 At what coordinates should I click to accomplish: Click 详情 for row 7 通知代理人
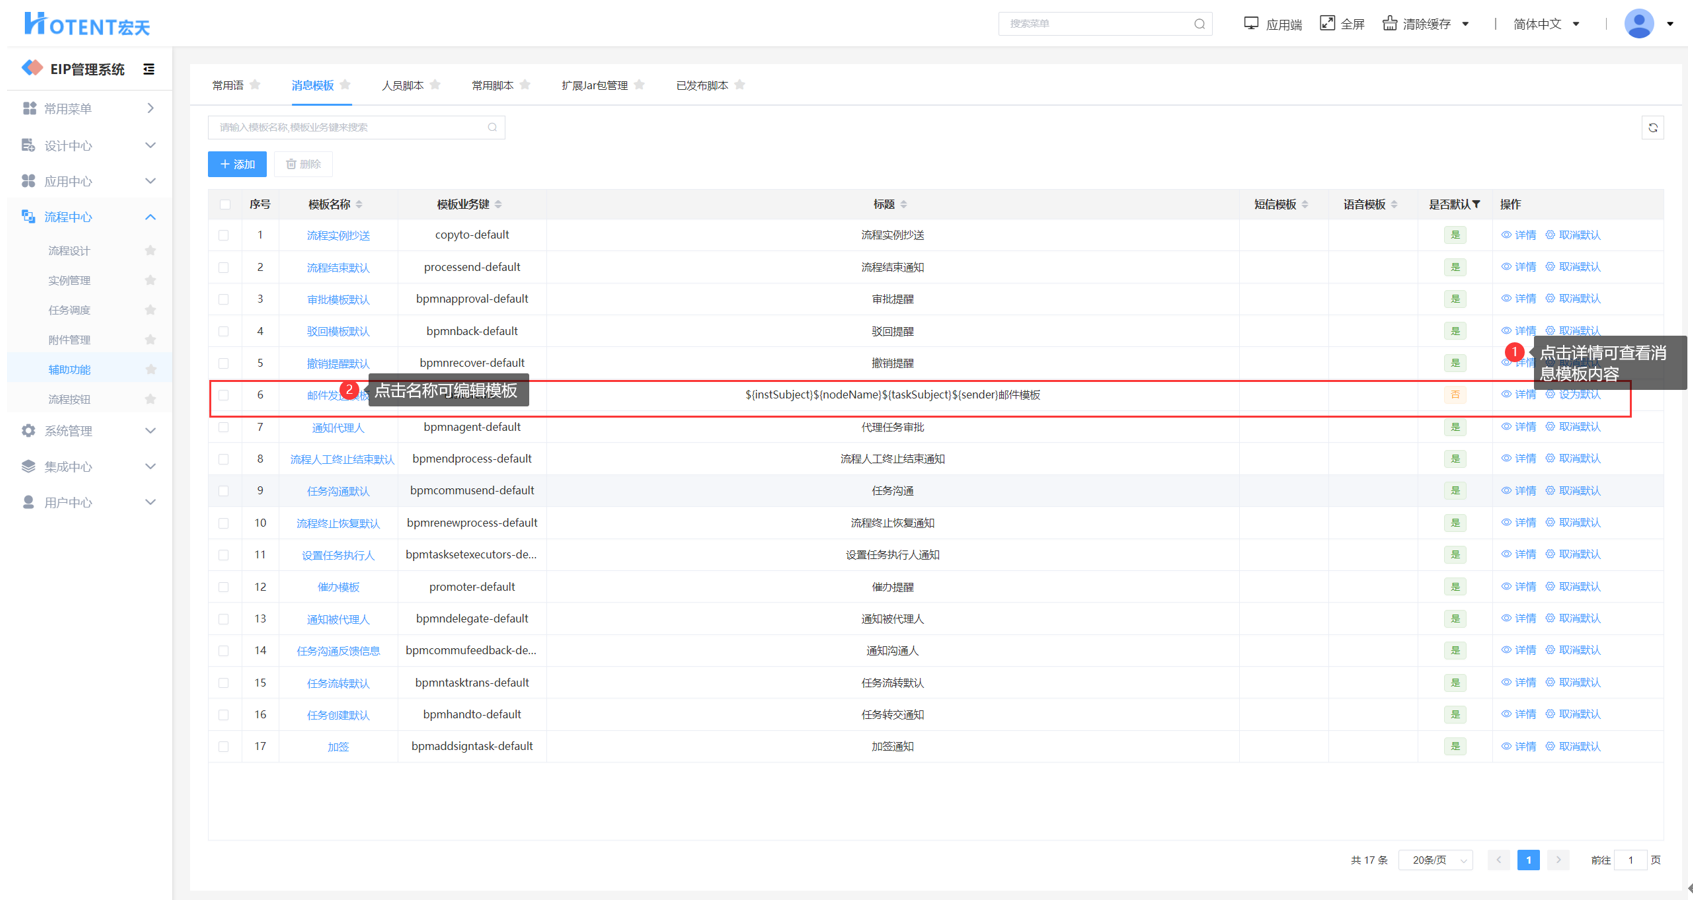pyautogui.click(x=1518, y=427)
